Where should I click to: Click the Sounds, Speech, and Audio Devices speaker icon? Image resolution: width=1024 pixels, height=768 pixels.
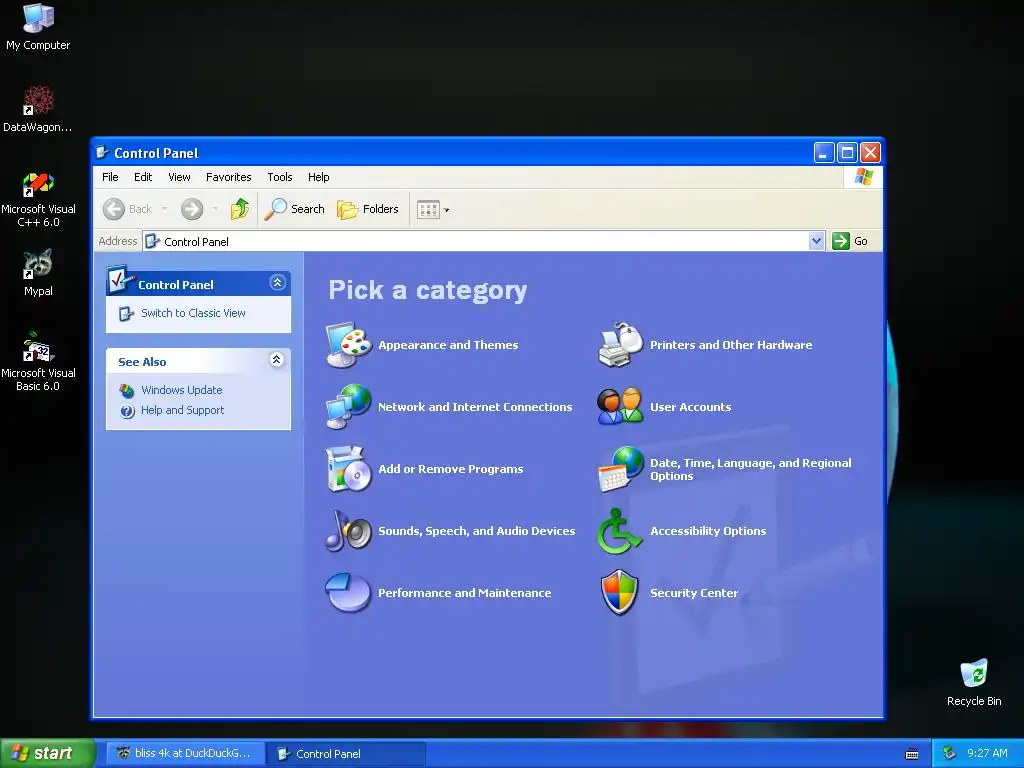(x=348, y=531)
